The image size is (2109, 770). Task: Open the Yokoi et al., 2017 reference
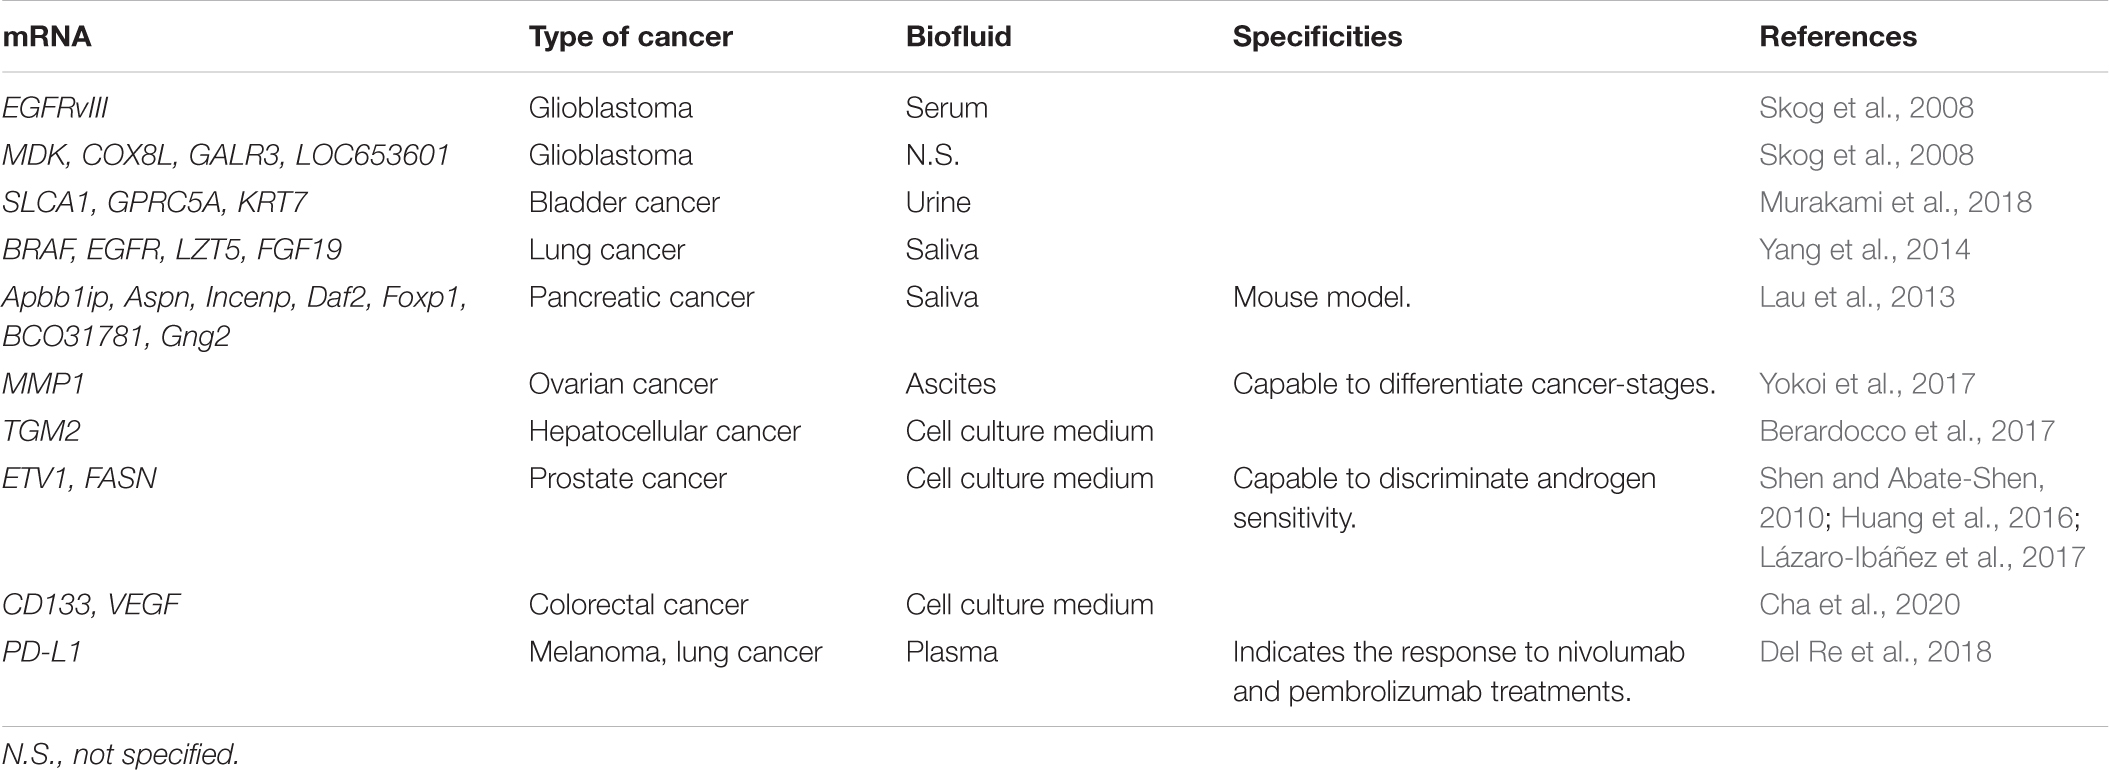pyautogui.click(x=1867, y=384)
